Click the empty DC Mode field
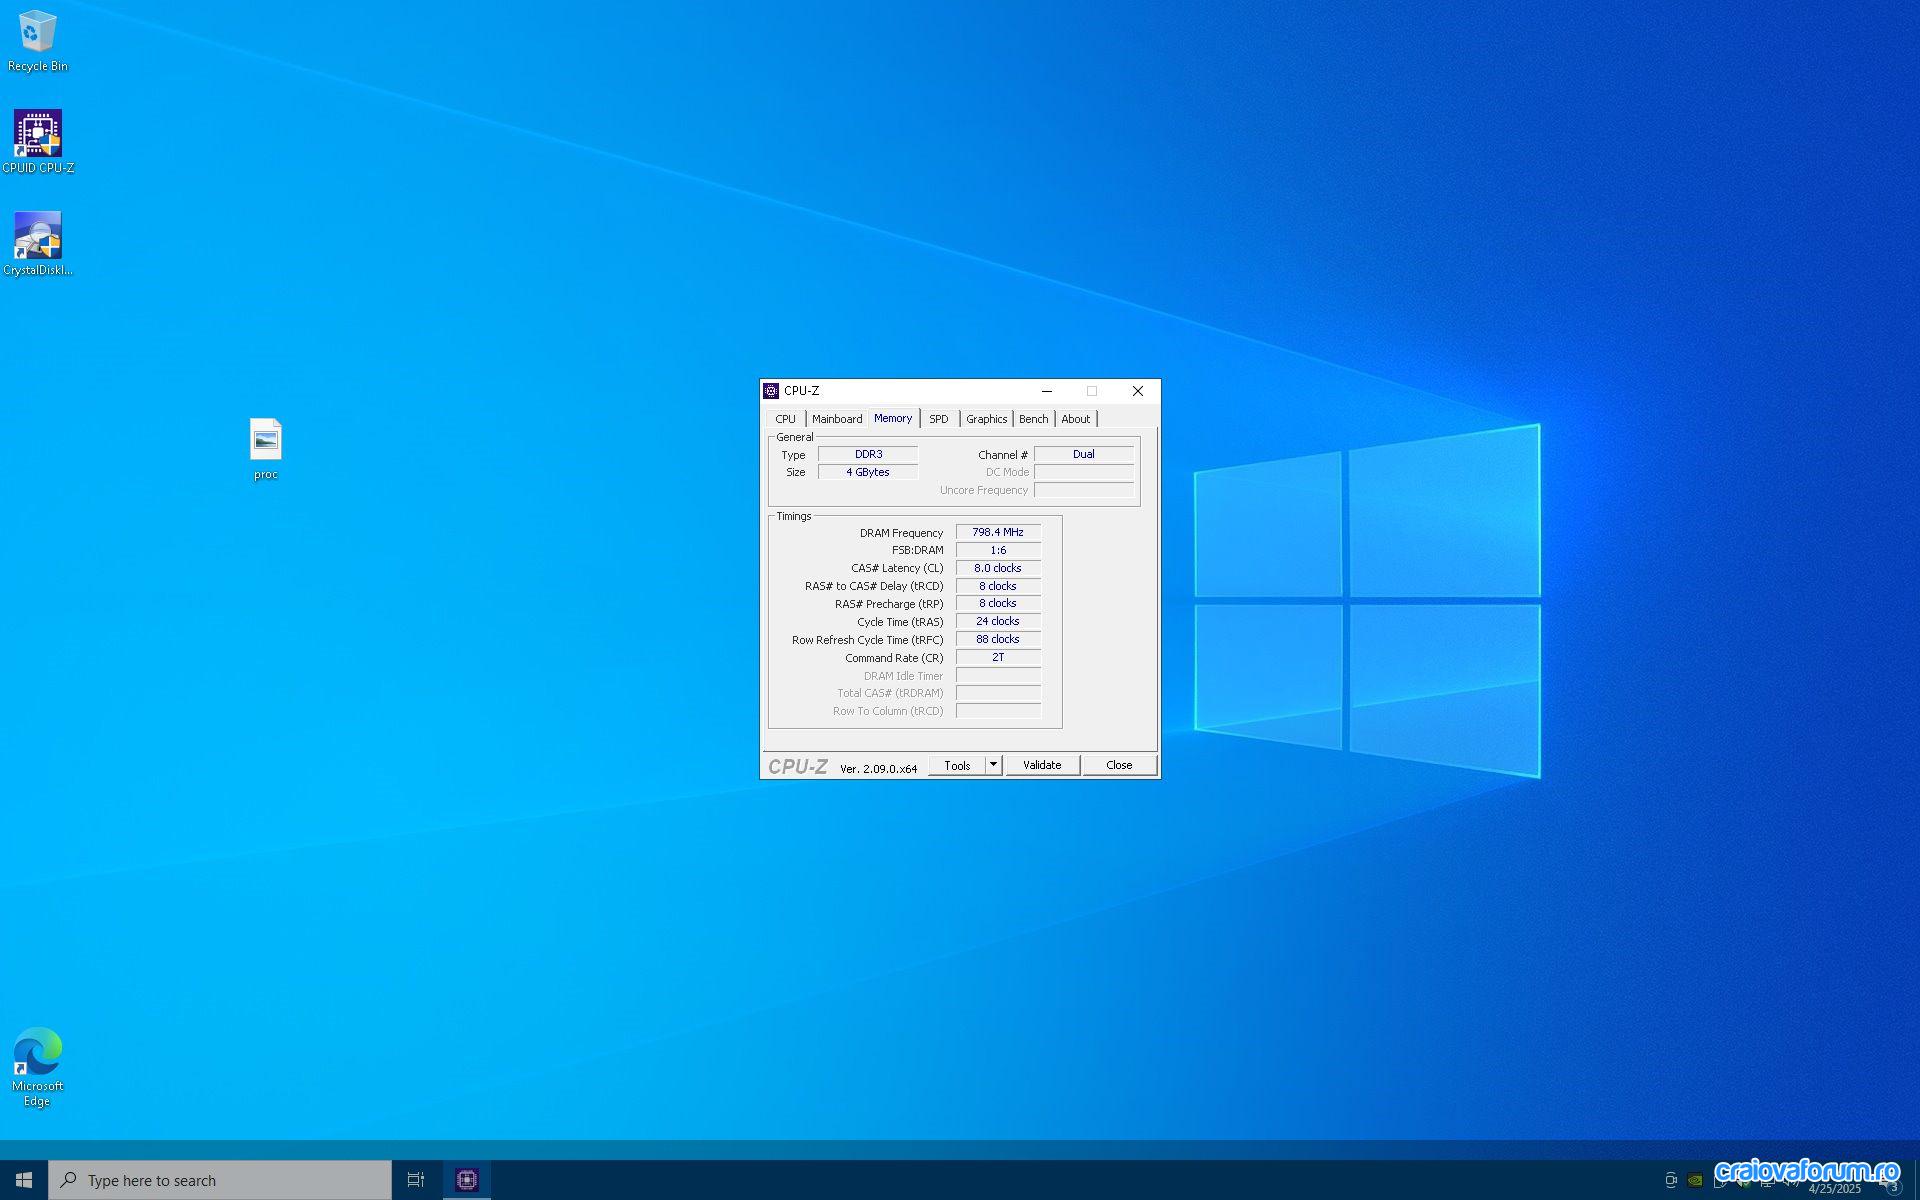The width and height of the screenshot is (1920, 1200). click(1084, 472)
